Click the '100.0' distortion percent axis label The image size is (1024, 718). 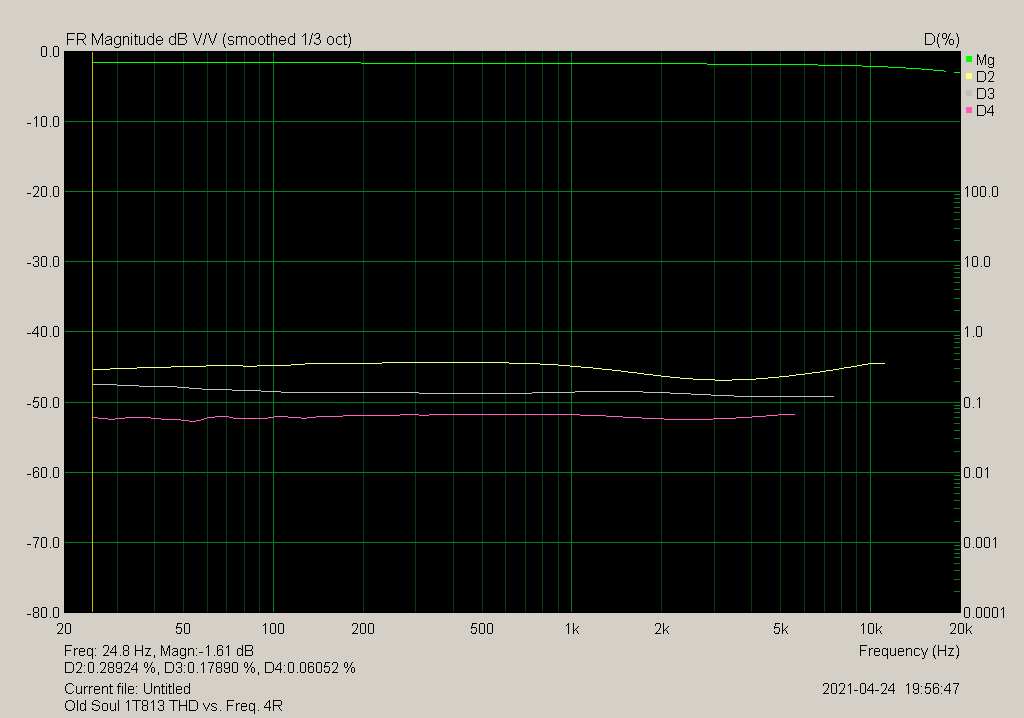(x=981, y=192)
